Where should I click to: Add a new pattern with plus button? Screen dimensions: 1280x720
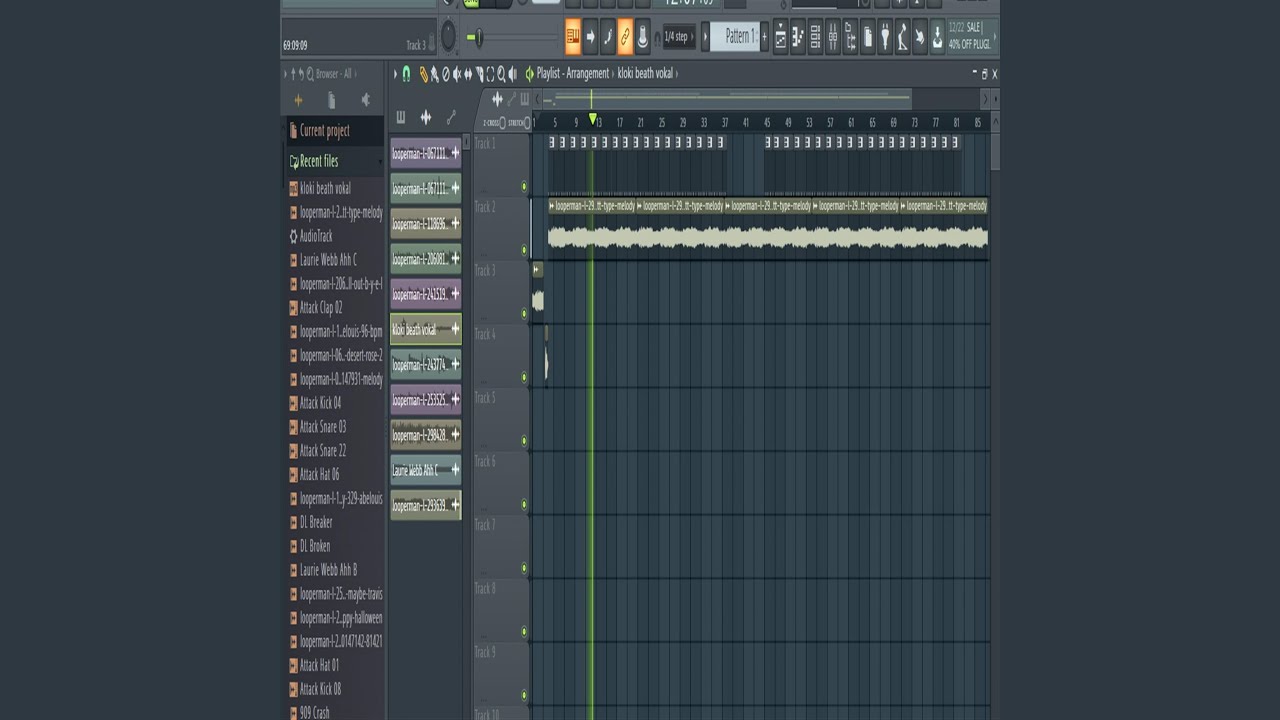(765, 37)
